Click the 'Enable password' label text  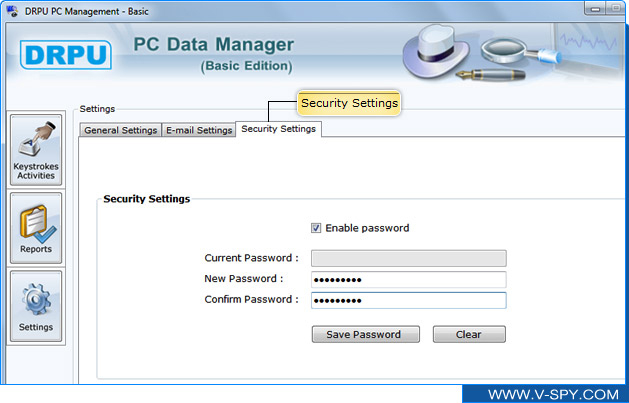click(367, 228)
